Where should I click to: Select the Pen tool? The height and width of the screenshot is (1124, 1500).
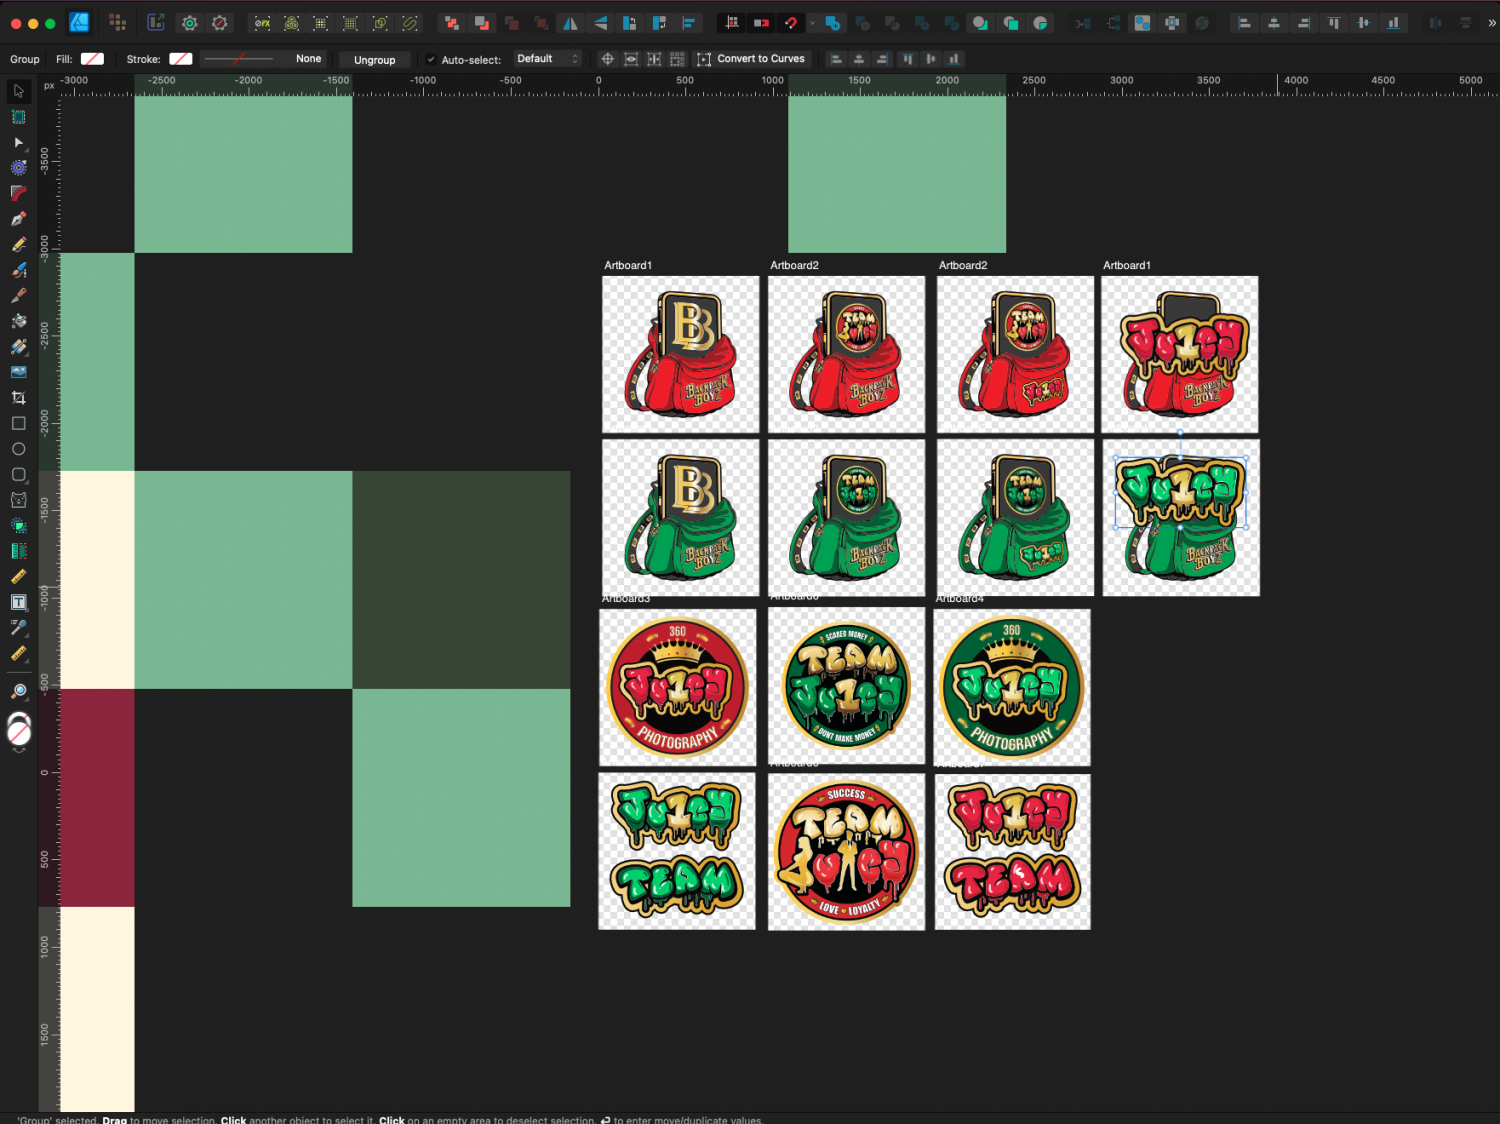pyautogui.click(x=18, y=219)
